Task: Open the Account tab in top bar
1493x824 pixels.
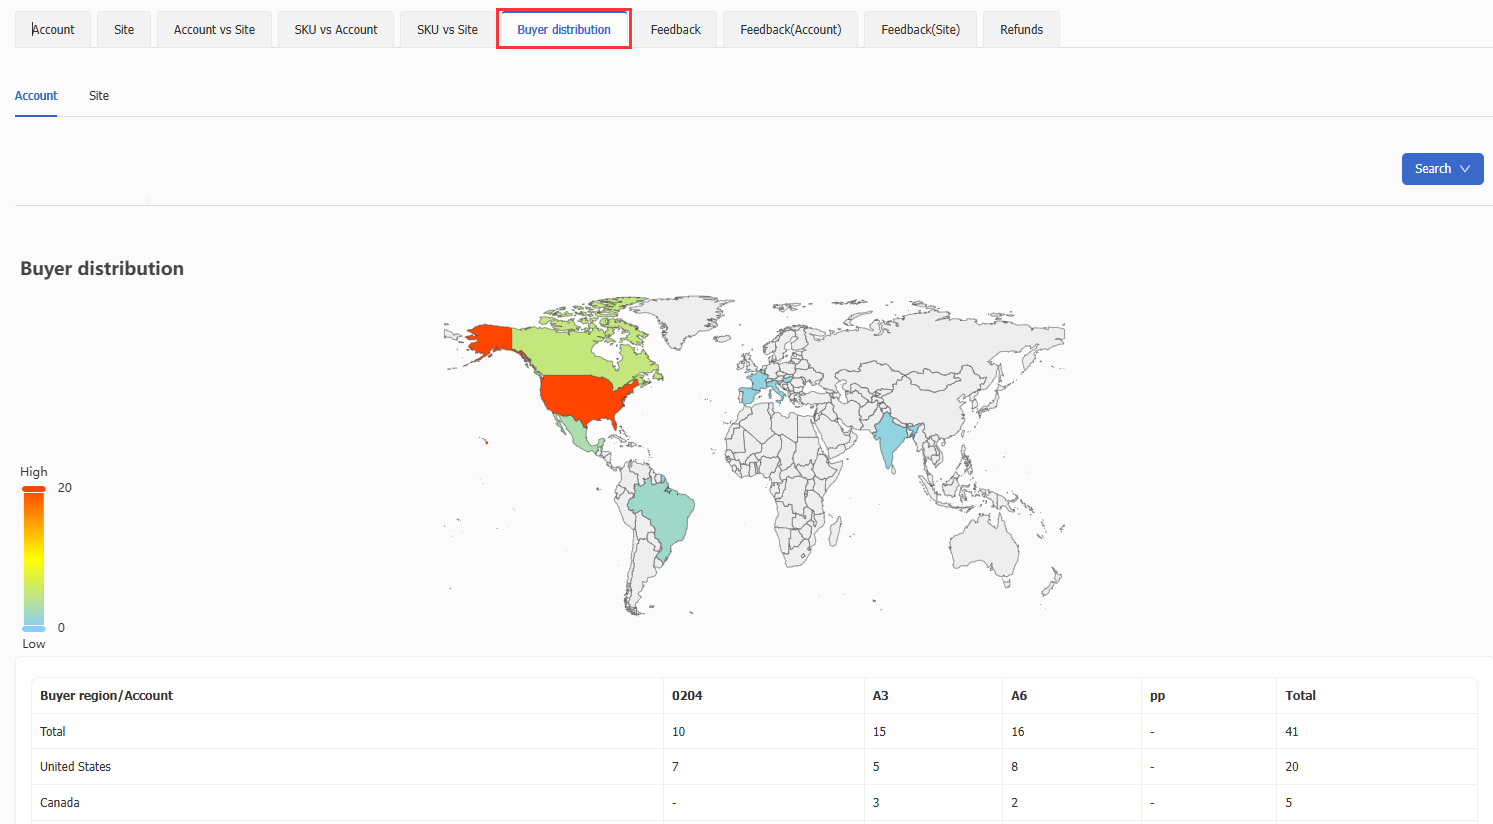Action: click(53, 30)
